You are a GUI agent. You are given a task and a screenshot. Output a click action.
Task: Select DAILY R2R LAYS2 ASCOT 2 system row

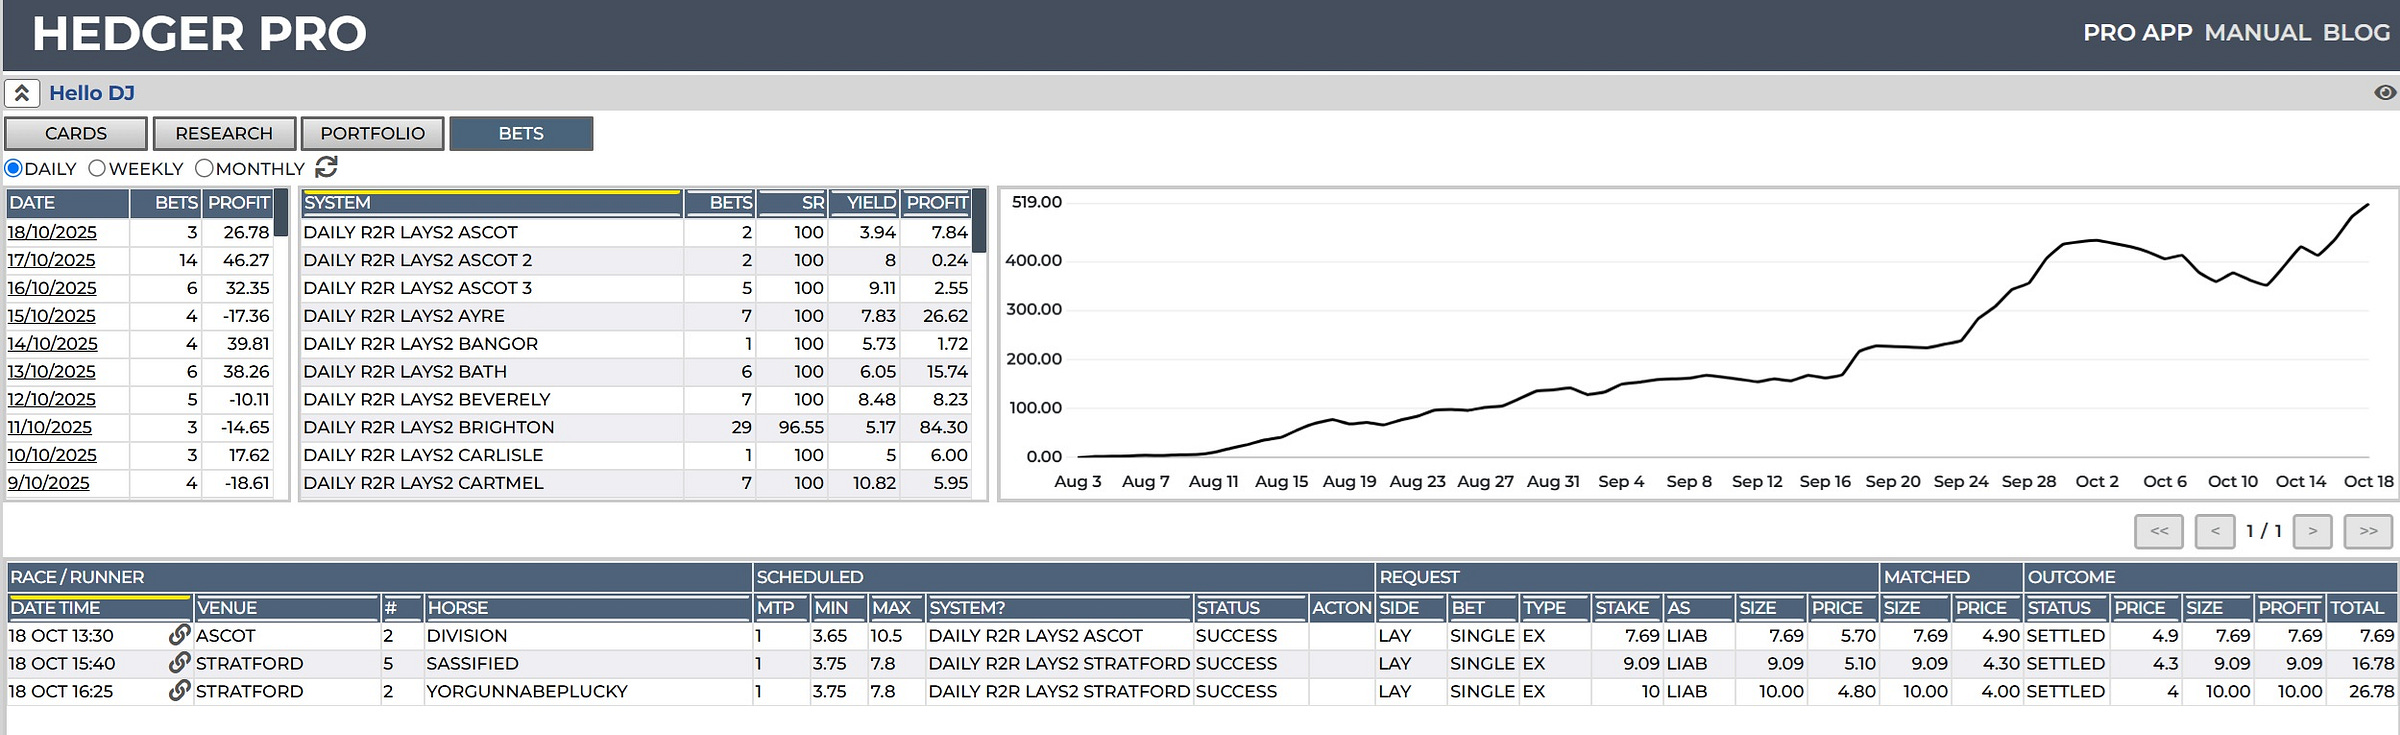coord(636,260)
